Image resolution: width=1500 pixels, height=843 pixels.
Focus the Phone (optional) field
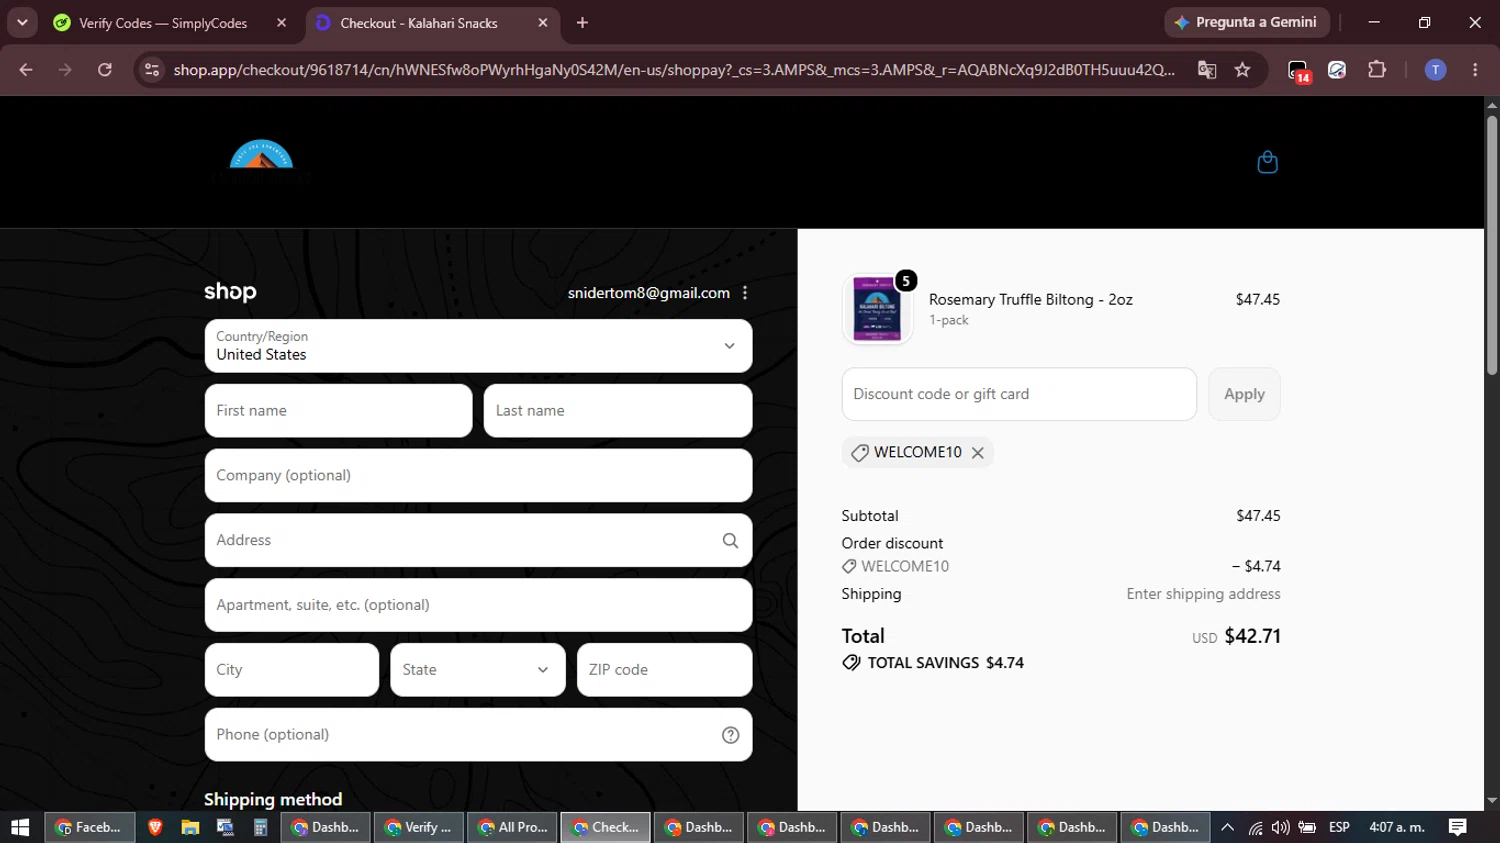tap(478, 735)
